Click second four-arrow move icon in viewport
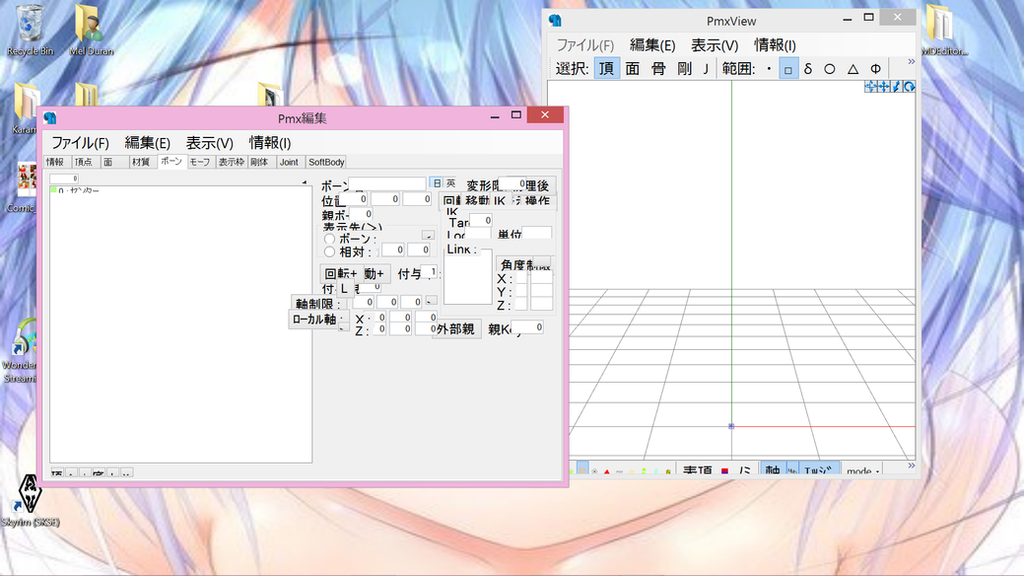Screen dimensions: 1024x576 [x=884, y=86]
